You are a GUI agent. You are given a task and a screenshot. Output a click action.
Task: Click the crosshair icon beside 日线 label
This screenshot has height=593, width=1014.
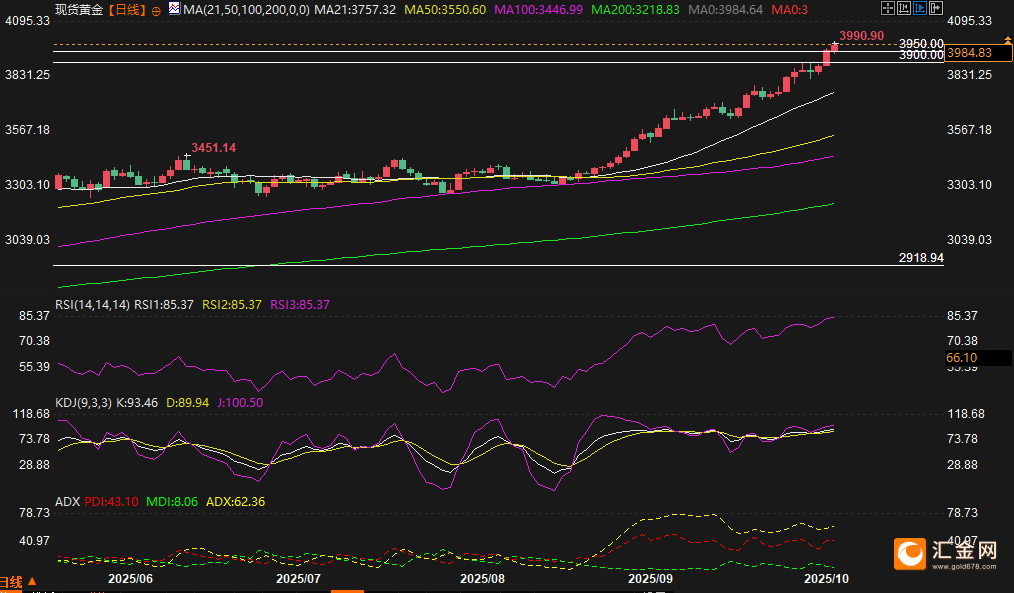[156, 9]
